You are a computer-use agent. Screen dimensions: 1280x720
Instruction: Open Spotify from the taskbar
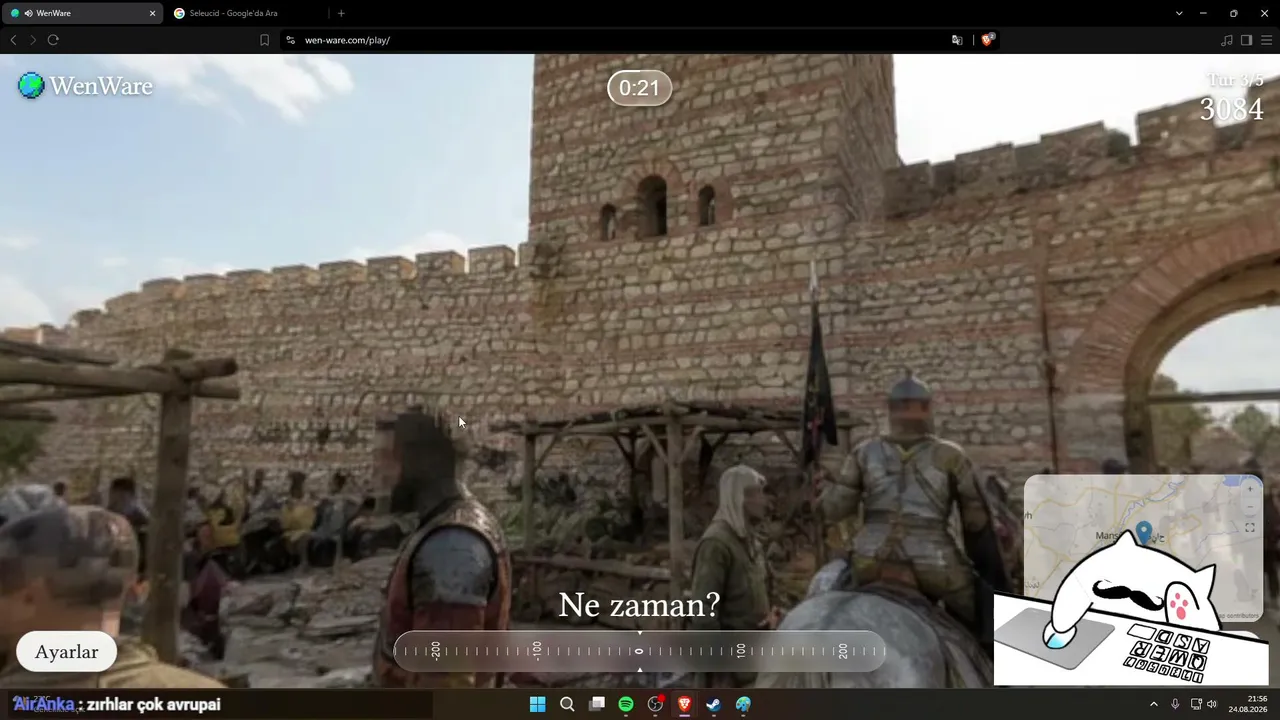[x=626, y=704]
